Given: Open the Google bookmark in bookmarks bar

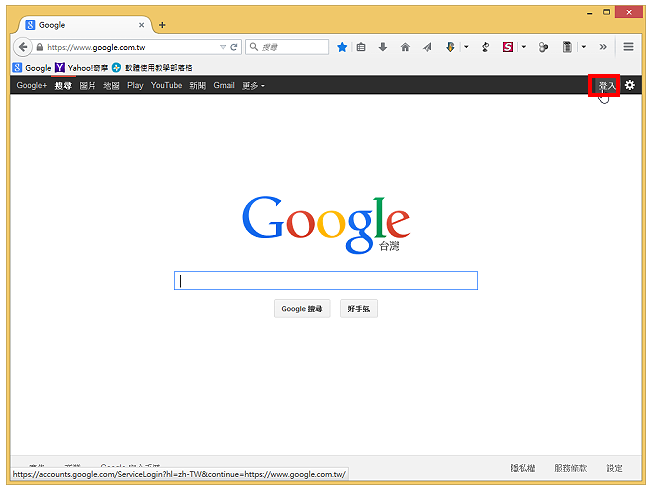Looking at the screenshot, I should click(x=32, y=68).
